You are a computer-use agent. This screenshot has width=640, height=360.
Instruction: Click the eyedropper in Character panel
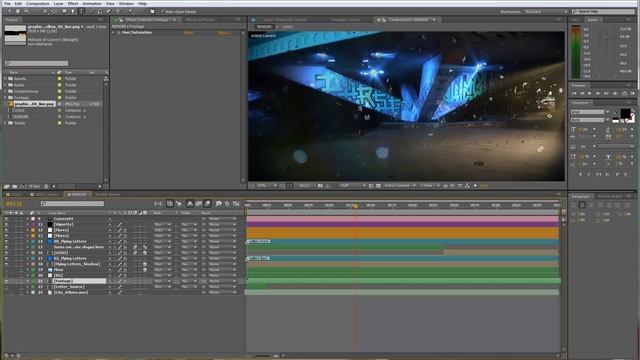click(615, 112)
